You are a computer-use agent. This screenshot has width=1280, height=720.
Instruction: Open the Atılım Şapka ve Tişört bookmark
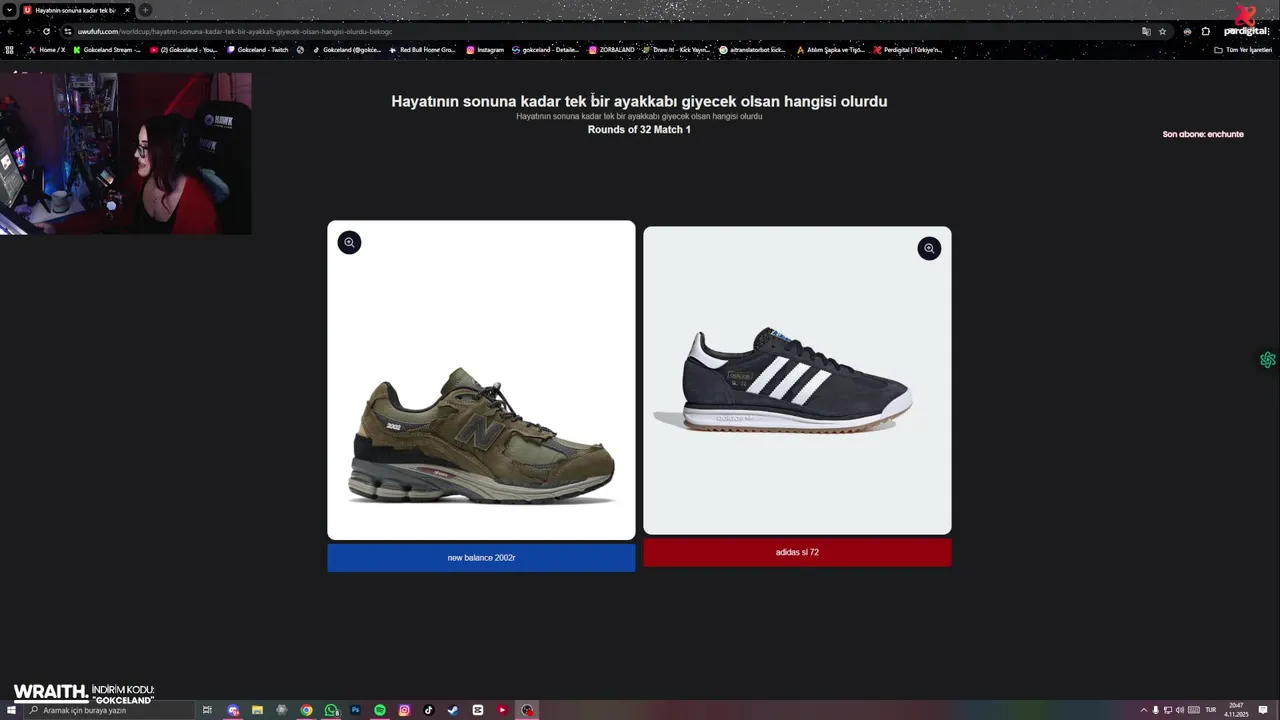pyautogui.click(x=830, y=50)
